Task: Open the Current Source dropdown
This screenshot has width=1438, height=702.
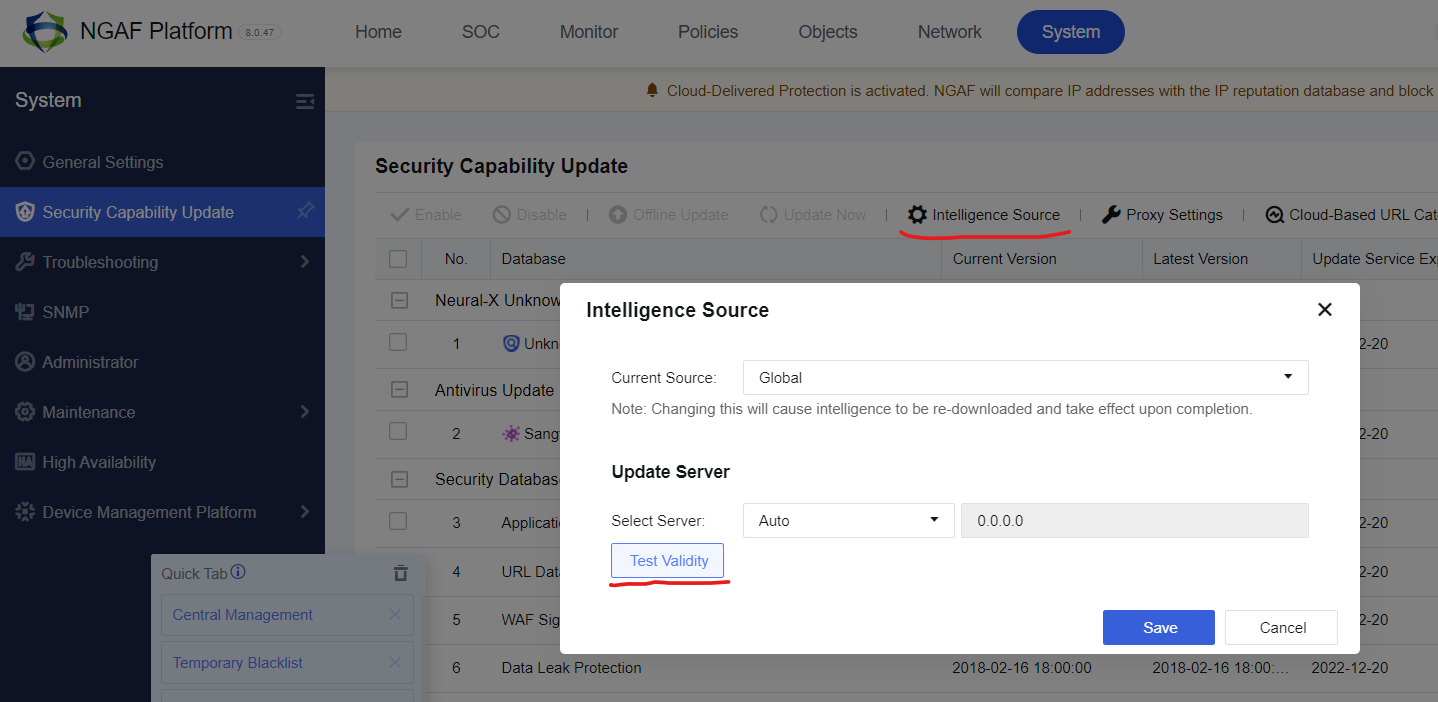Action: [x=1025, y=378]
